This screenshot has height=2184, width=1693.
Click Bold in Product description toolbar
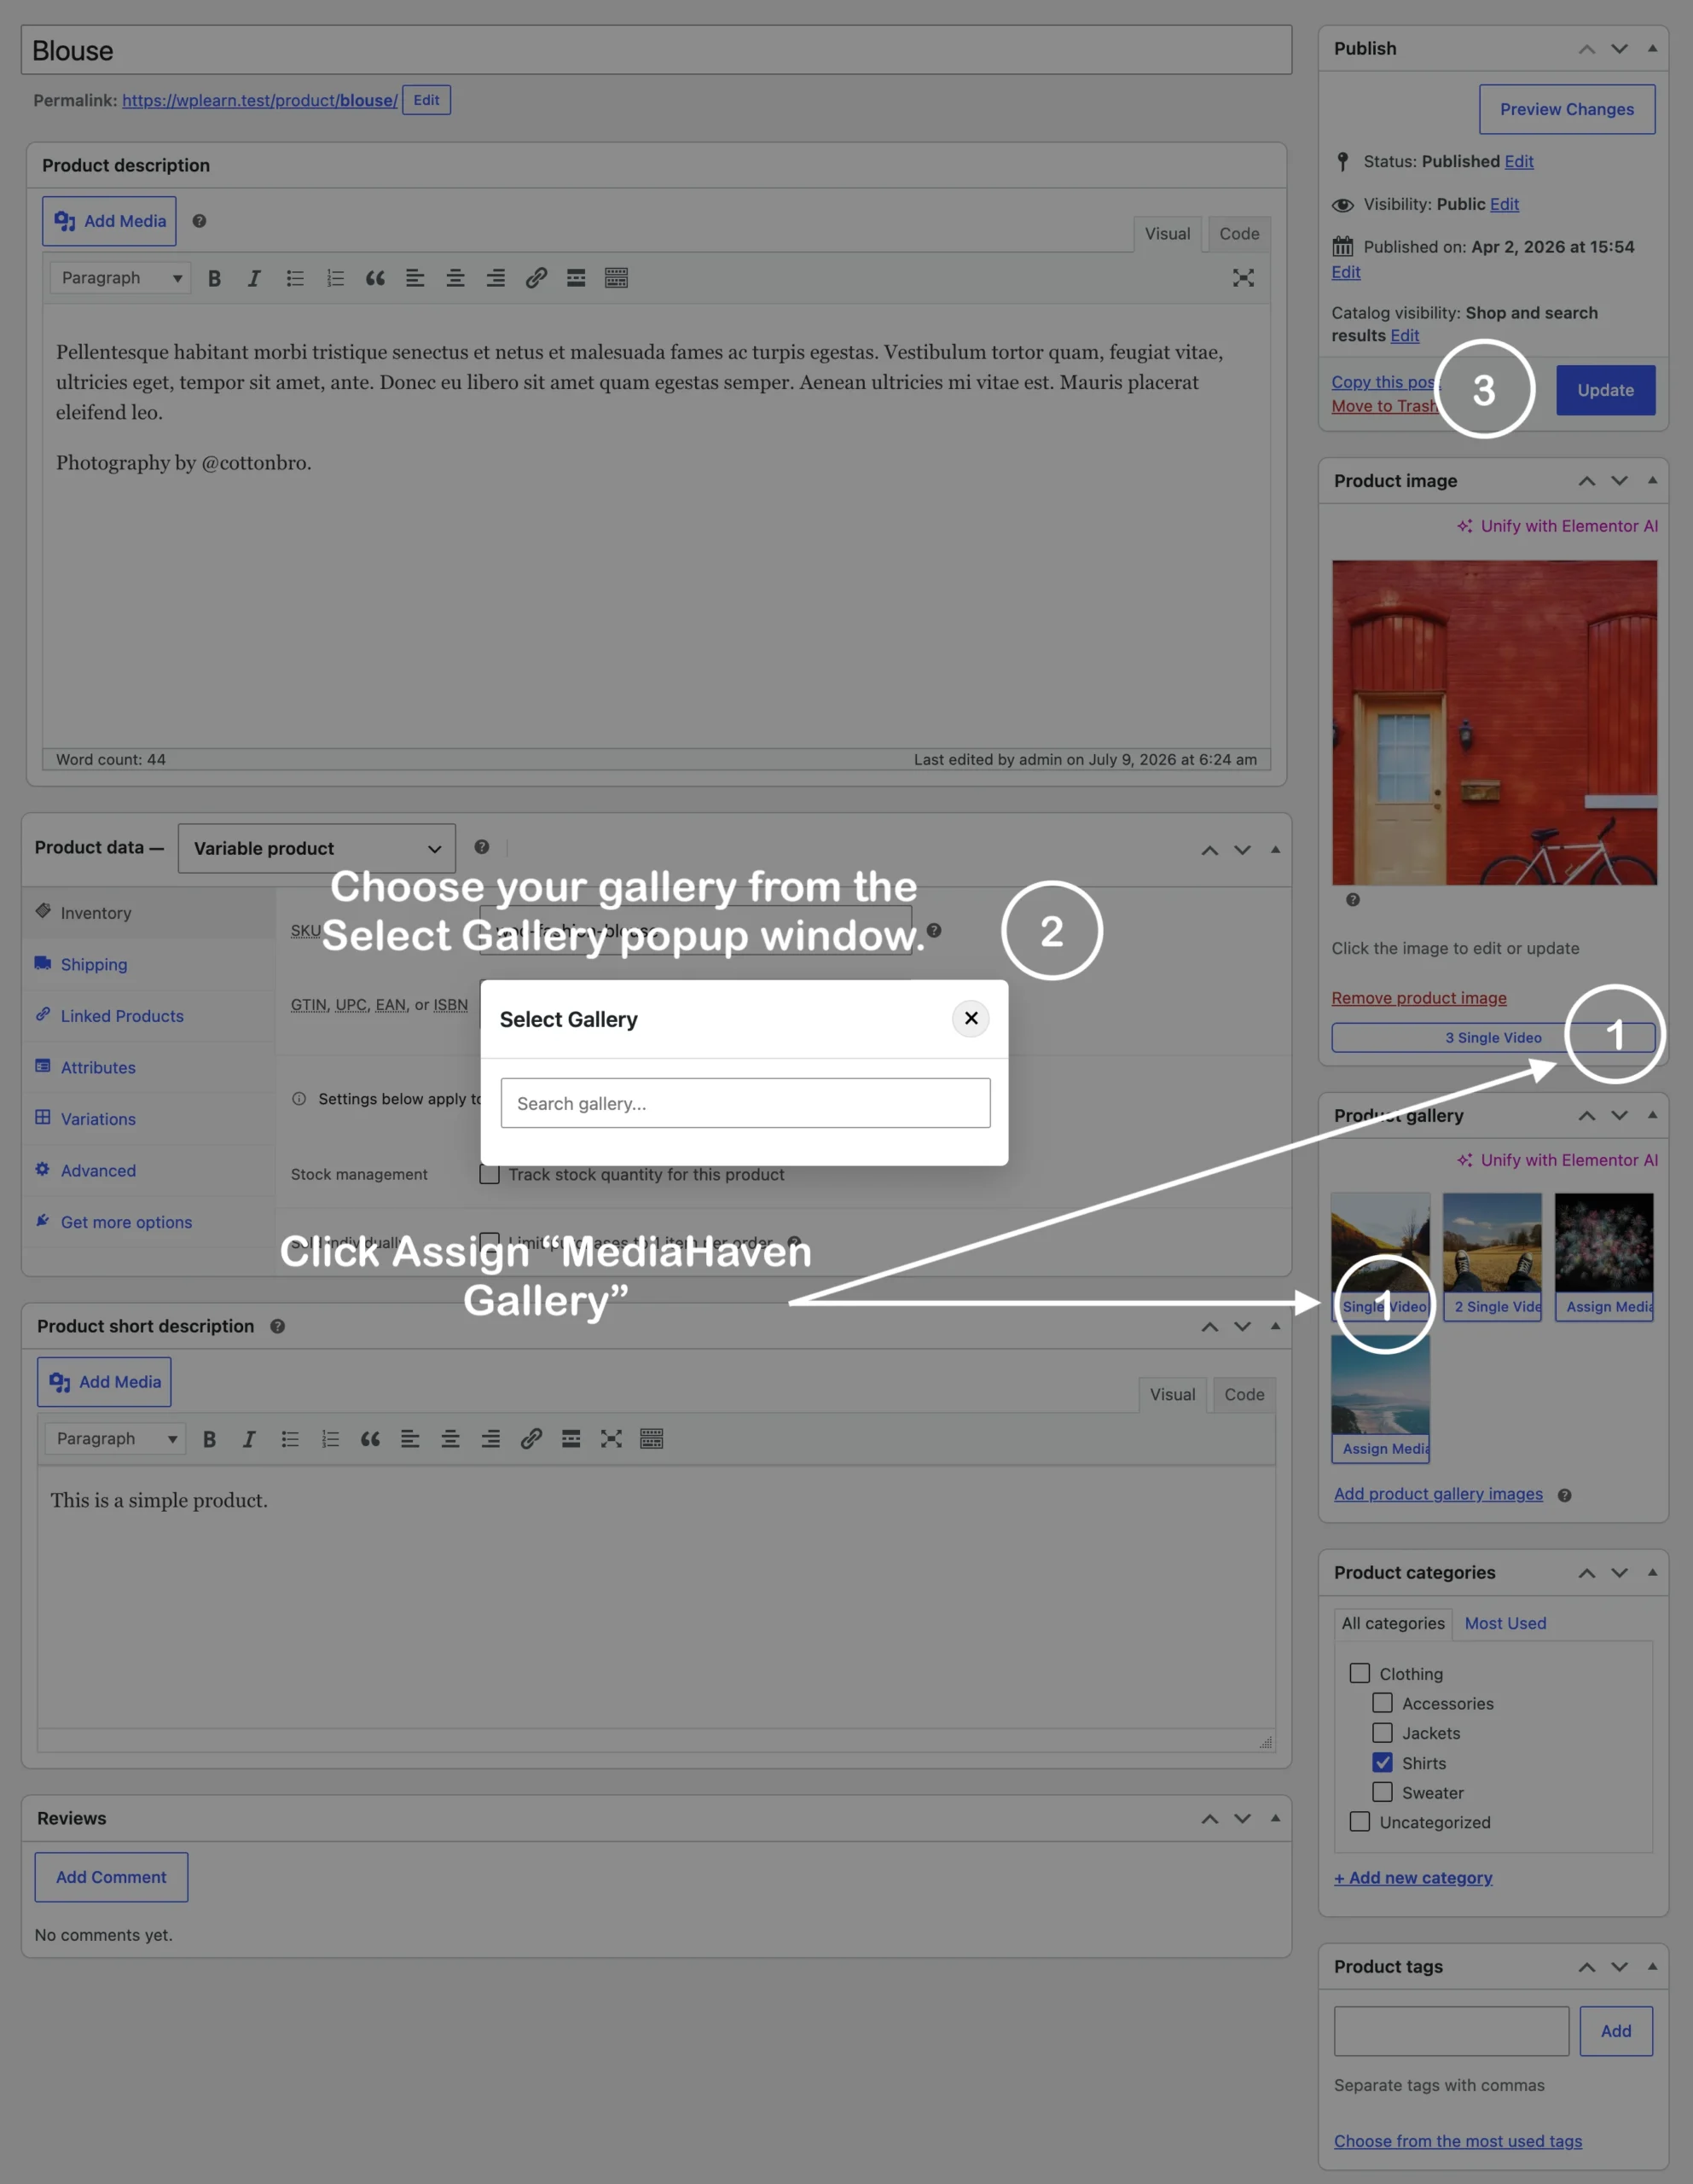point(214,279)
